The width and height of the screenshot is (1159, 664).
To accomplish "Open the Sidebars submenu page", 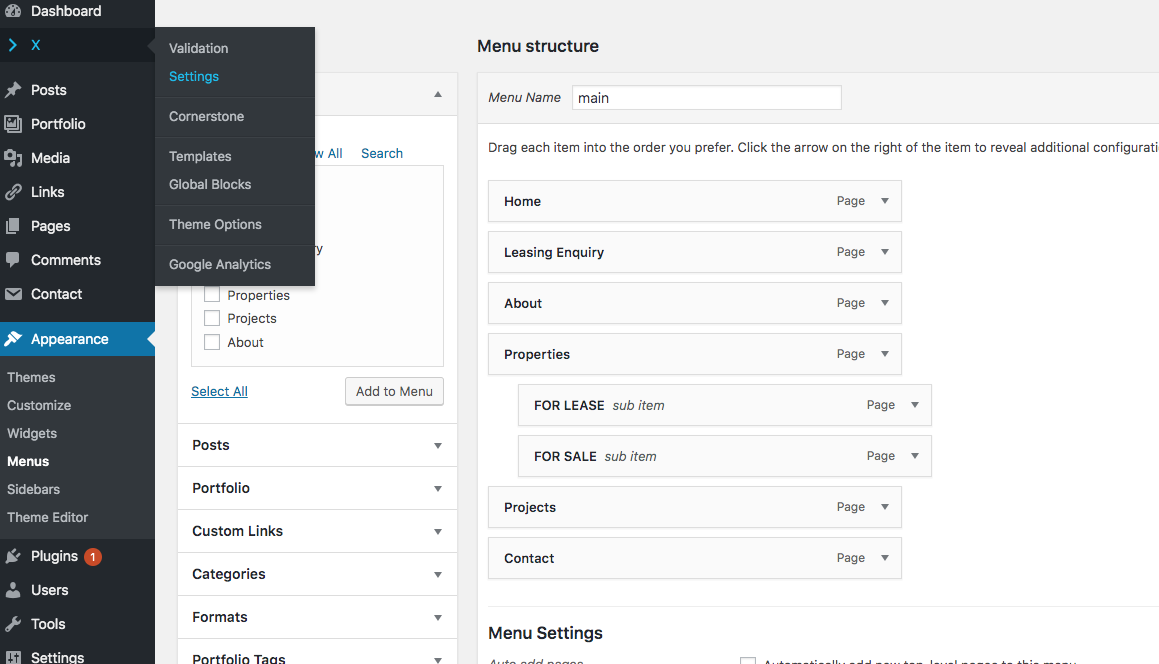I will click(33, 489).
